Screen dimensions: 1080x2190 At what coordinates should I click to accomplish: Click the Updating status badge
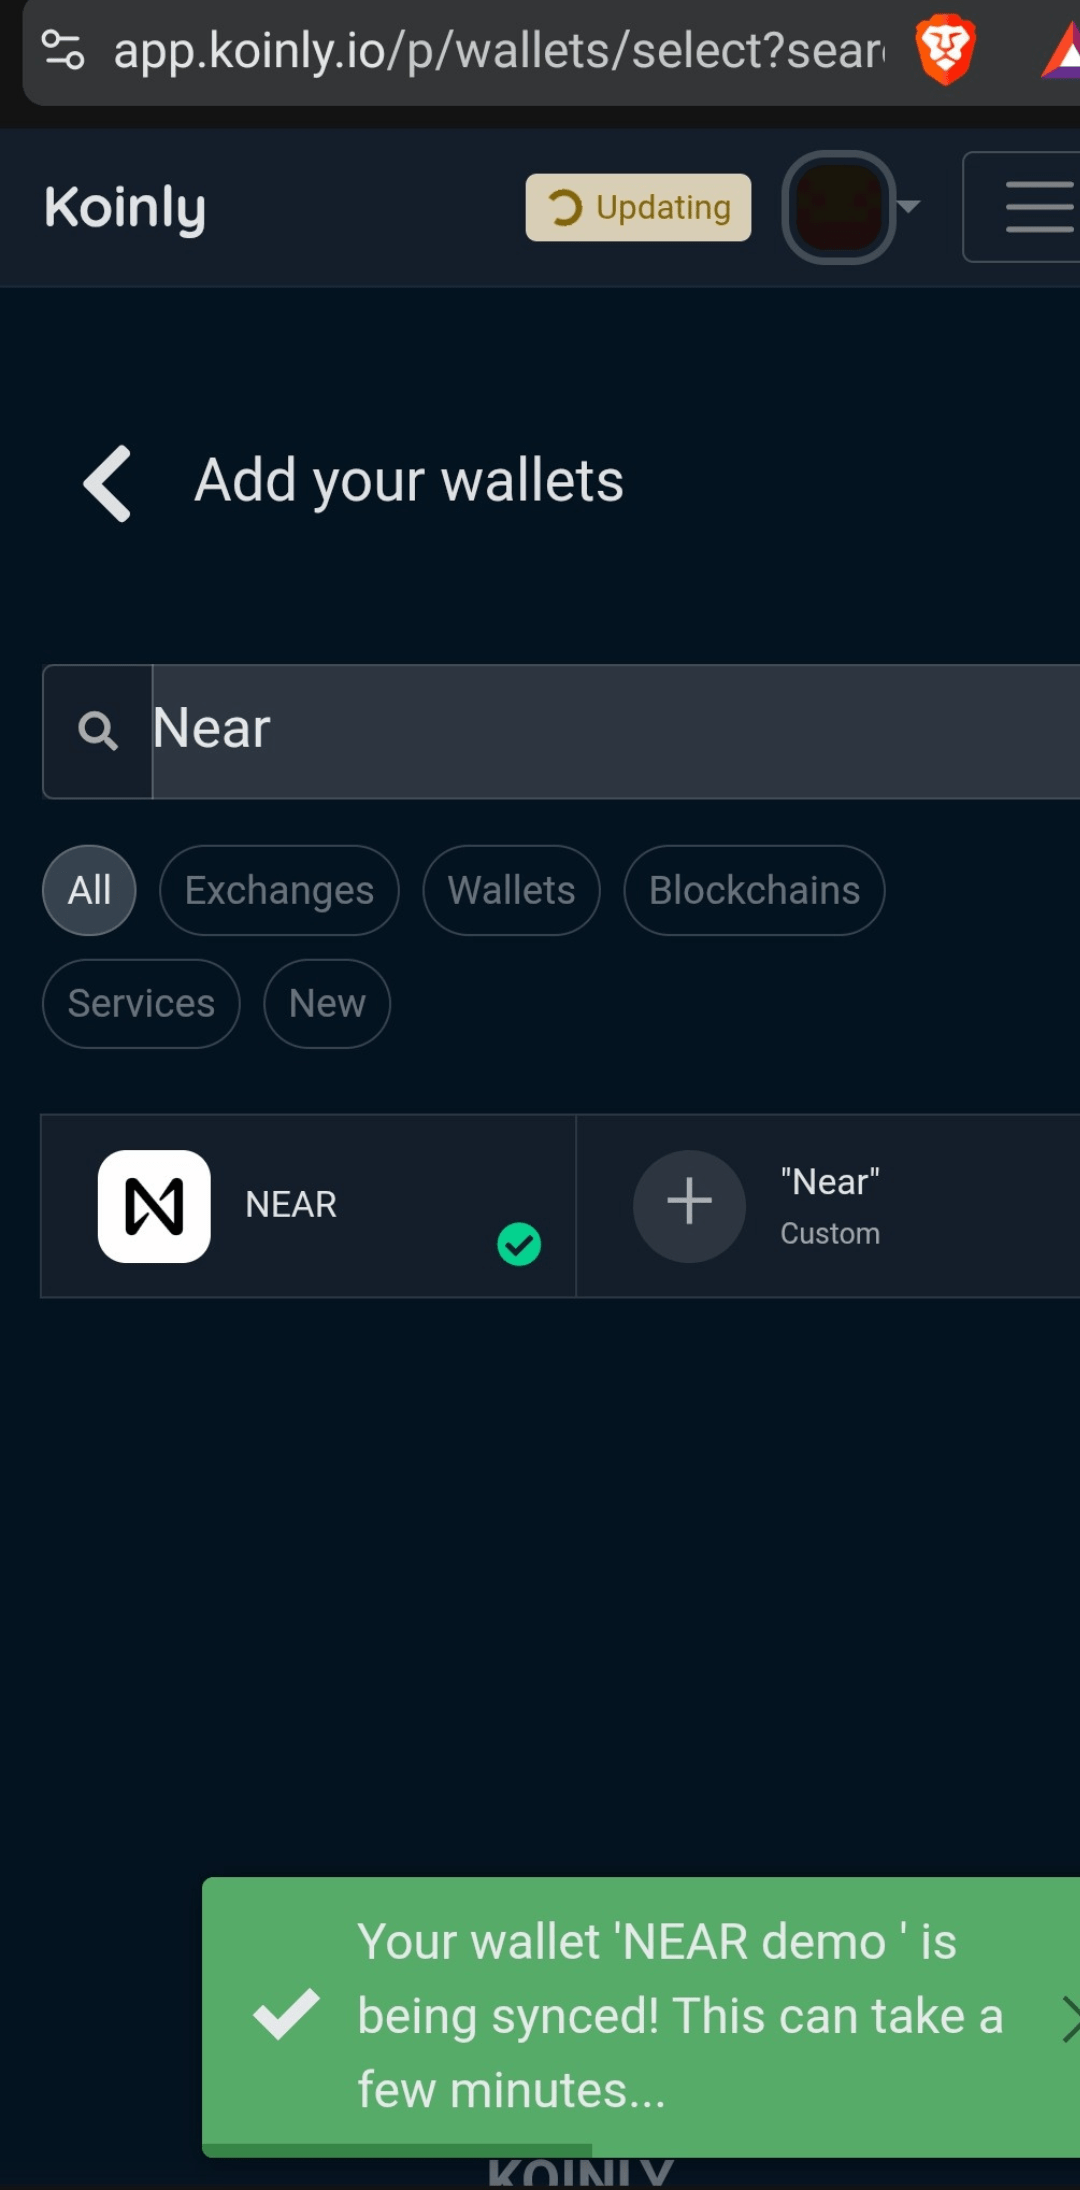click(638, 207)
